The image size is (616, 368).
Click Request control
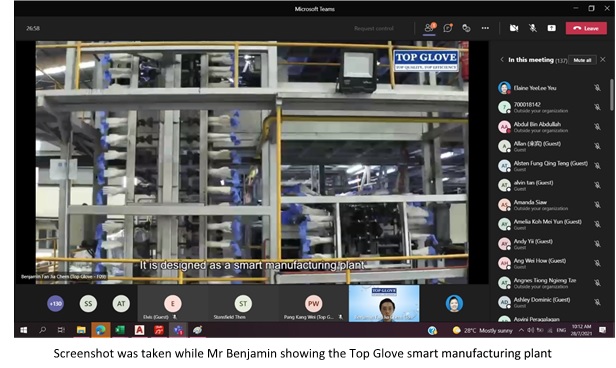(x=374, y=28)
